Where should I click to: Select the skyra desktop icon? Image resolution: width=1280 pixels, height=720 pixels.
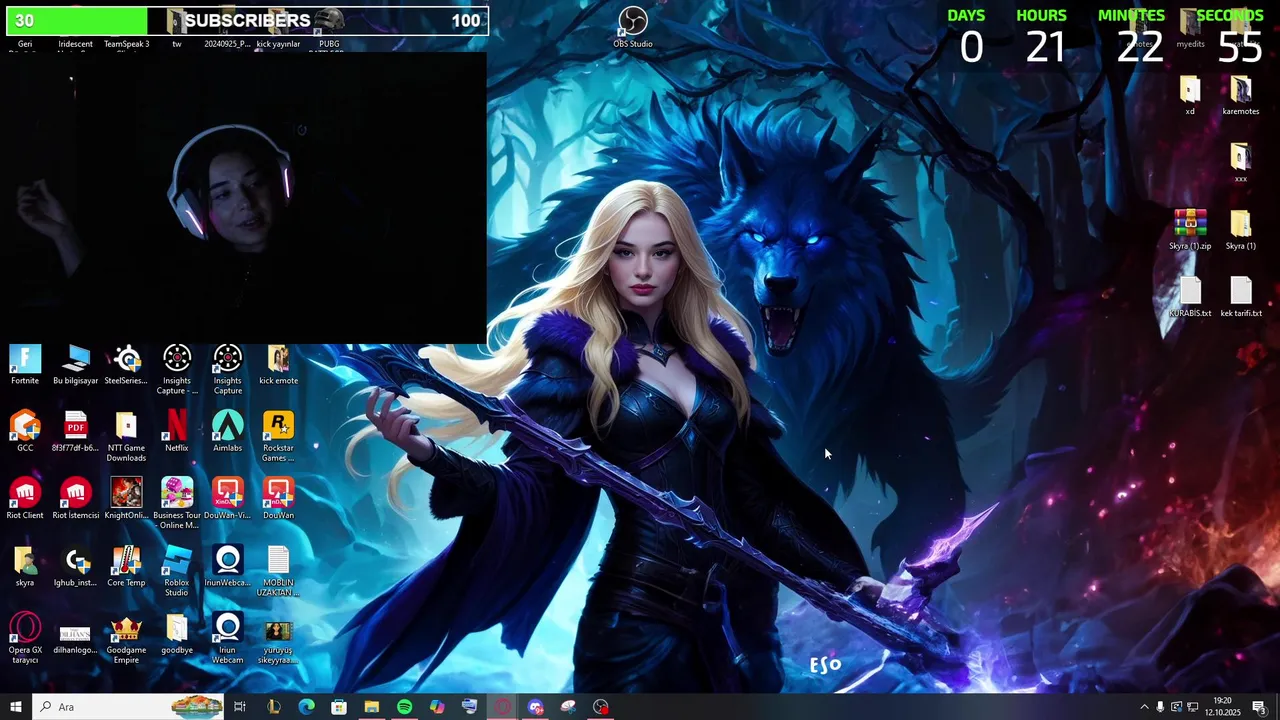pos(25,566)
